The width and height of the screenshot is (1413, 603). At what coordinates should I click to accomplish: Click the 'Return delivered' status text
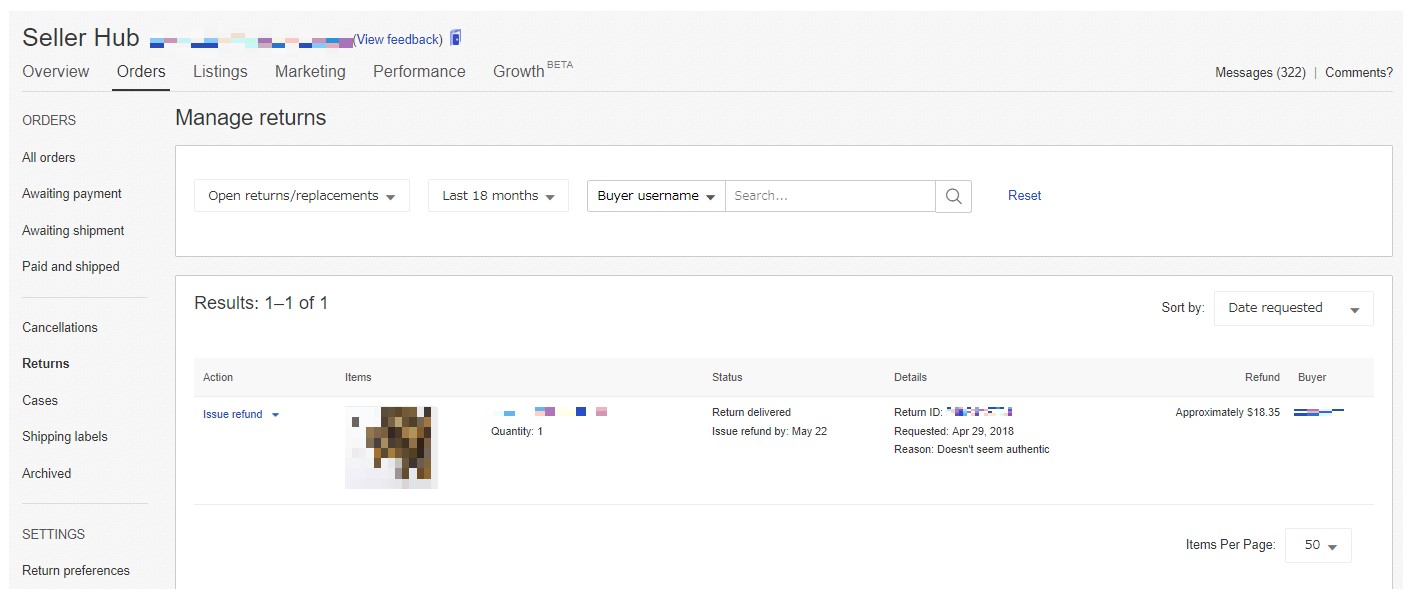[x=751, y=412]
